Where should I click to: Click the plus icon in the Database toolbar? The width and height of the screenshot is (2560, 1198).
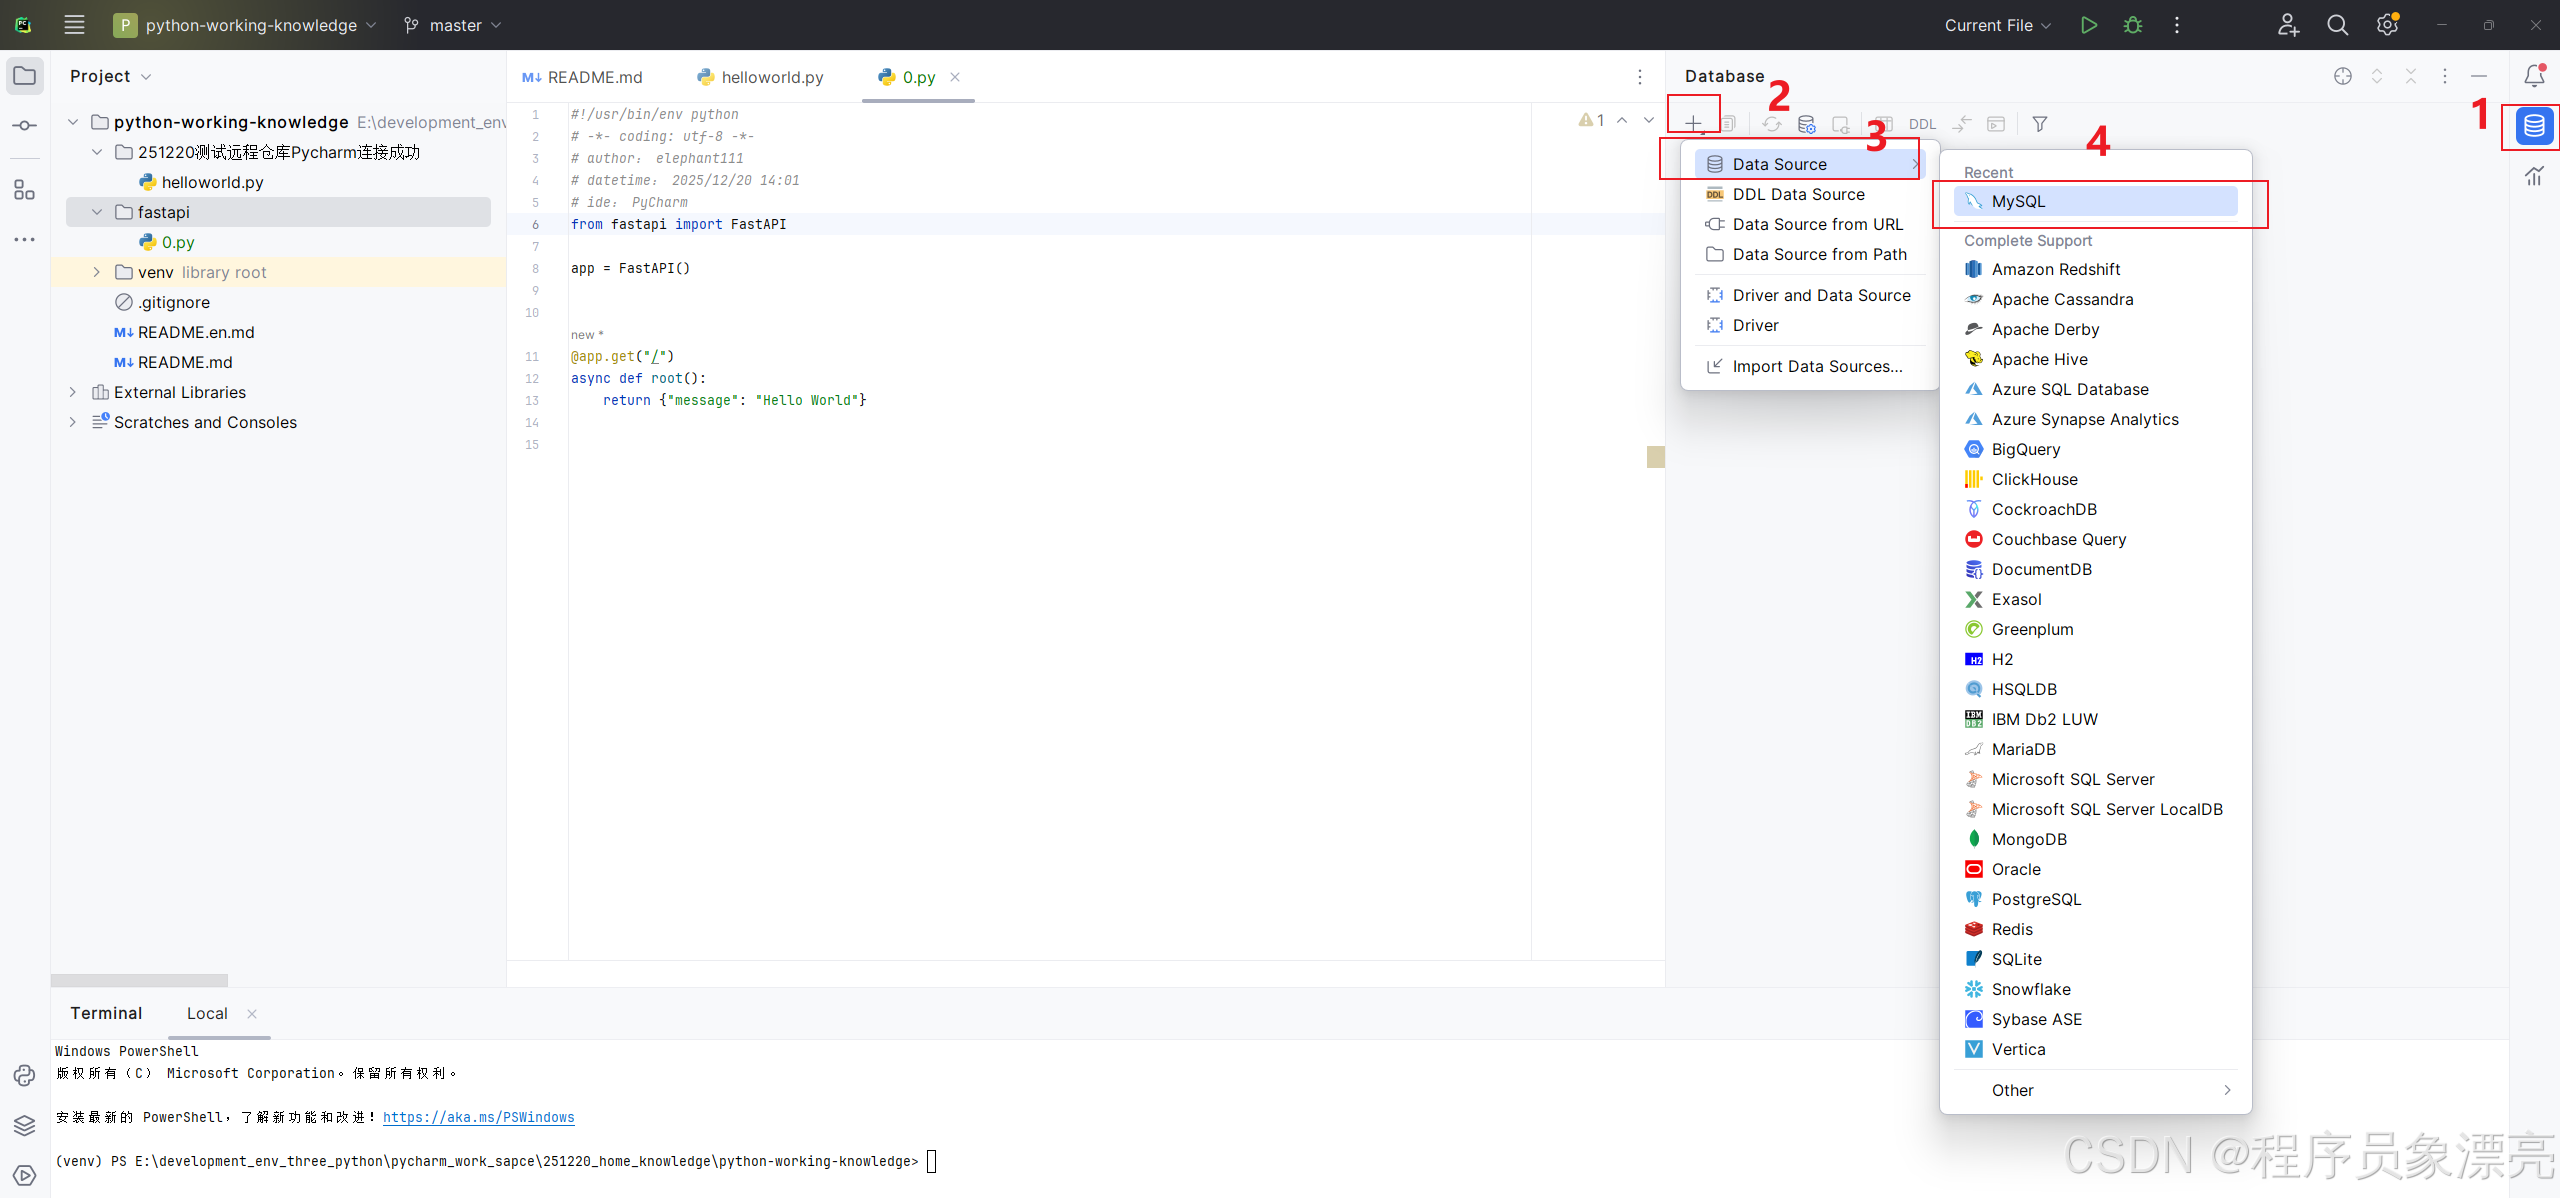coord(1692,124)
